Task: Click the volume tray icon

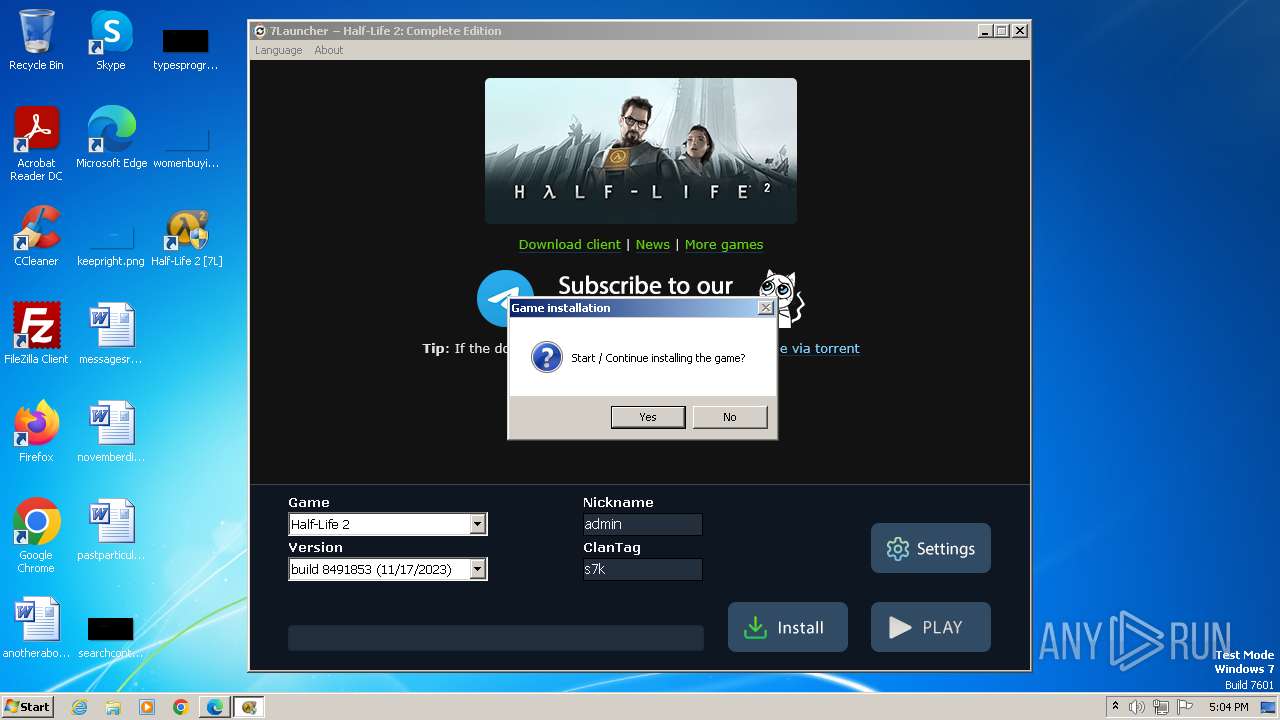Action: point(1137,707)
